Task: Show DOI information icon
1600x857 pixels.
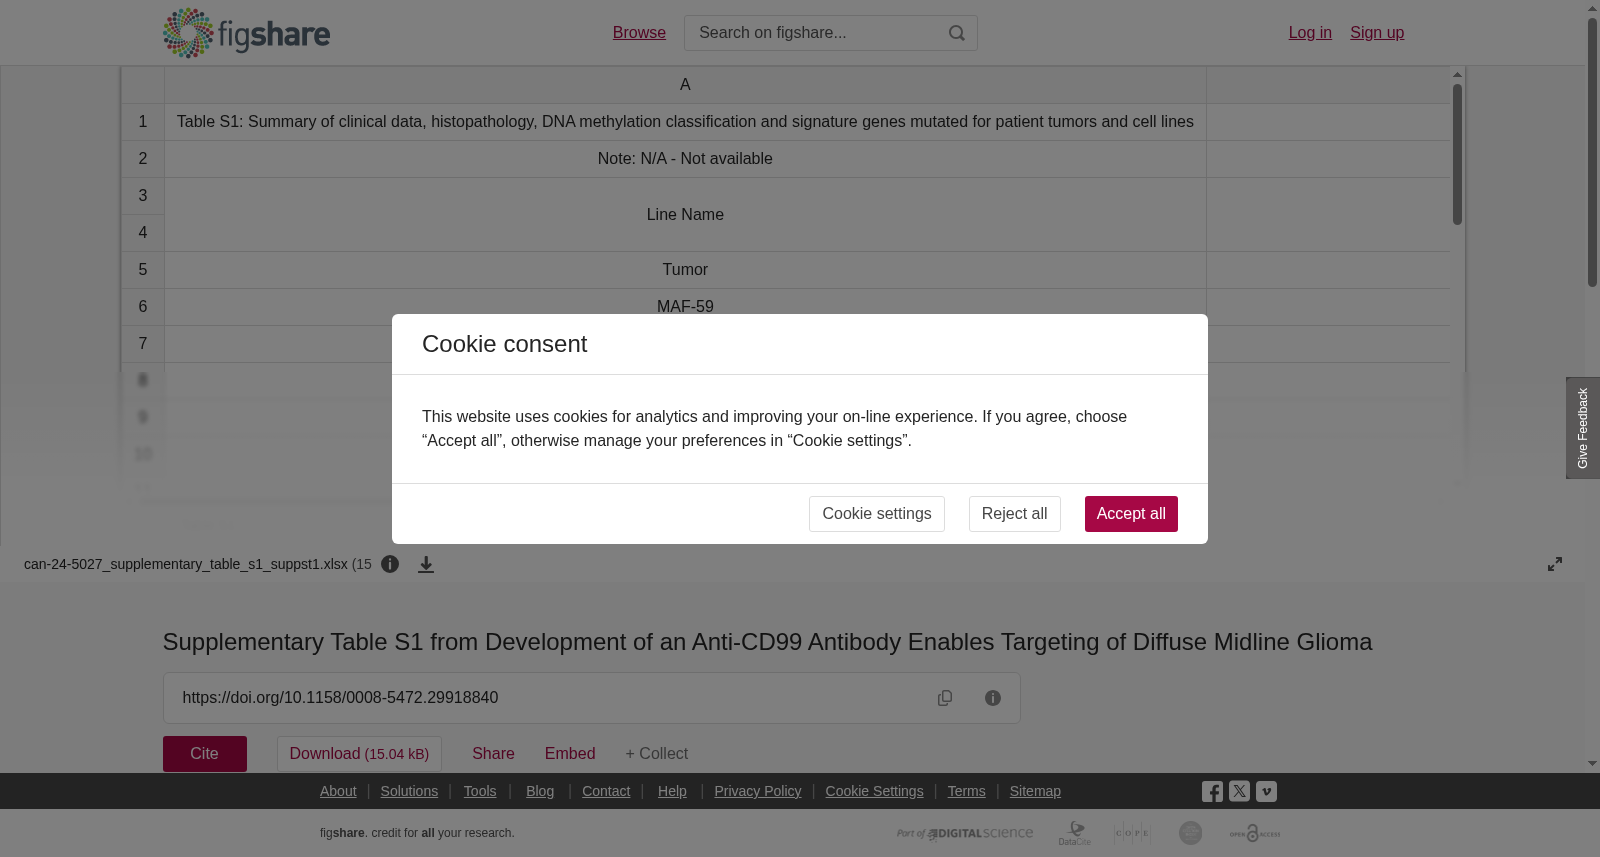Action: coord(993,698)
